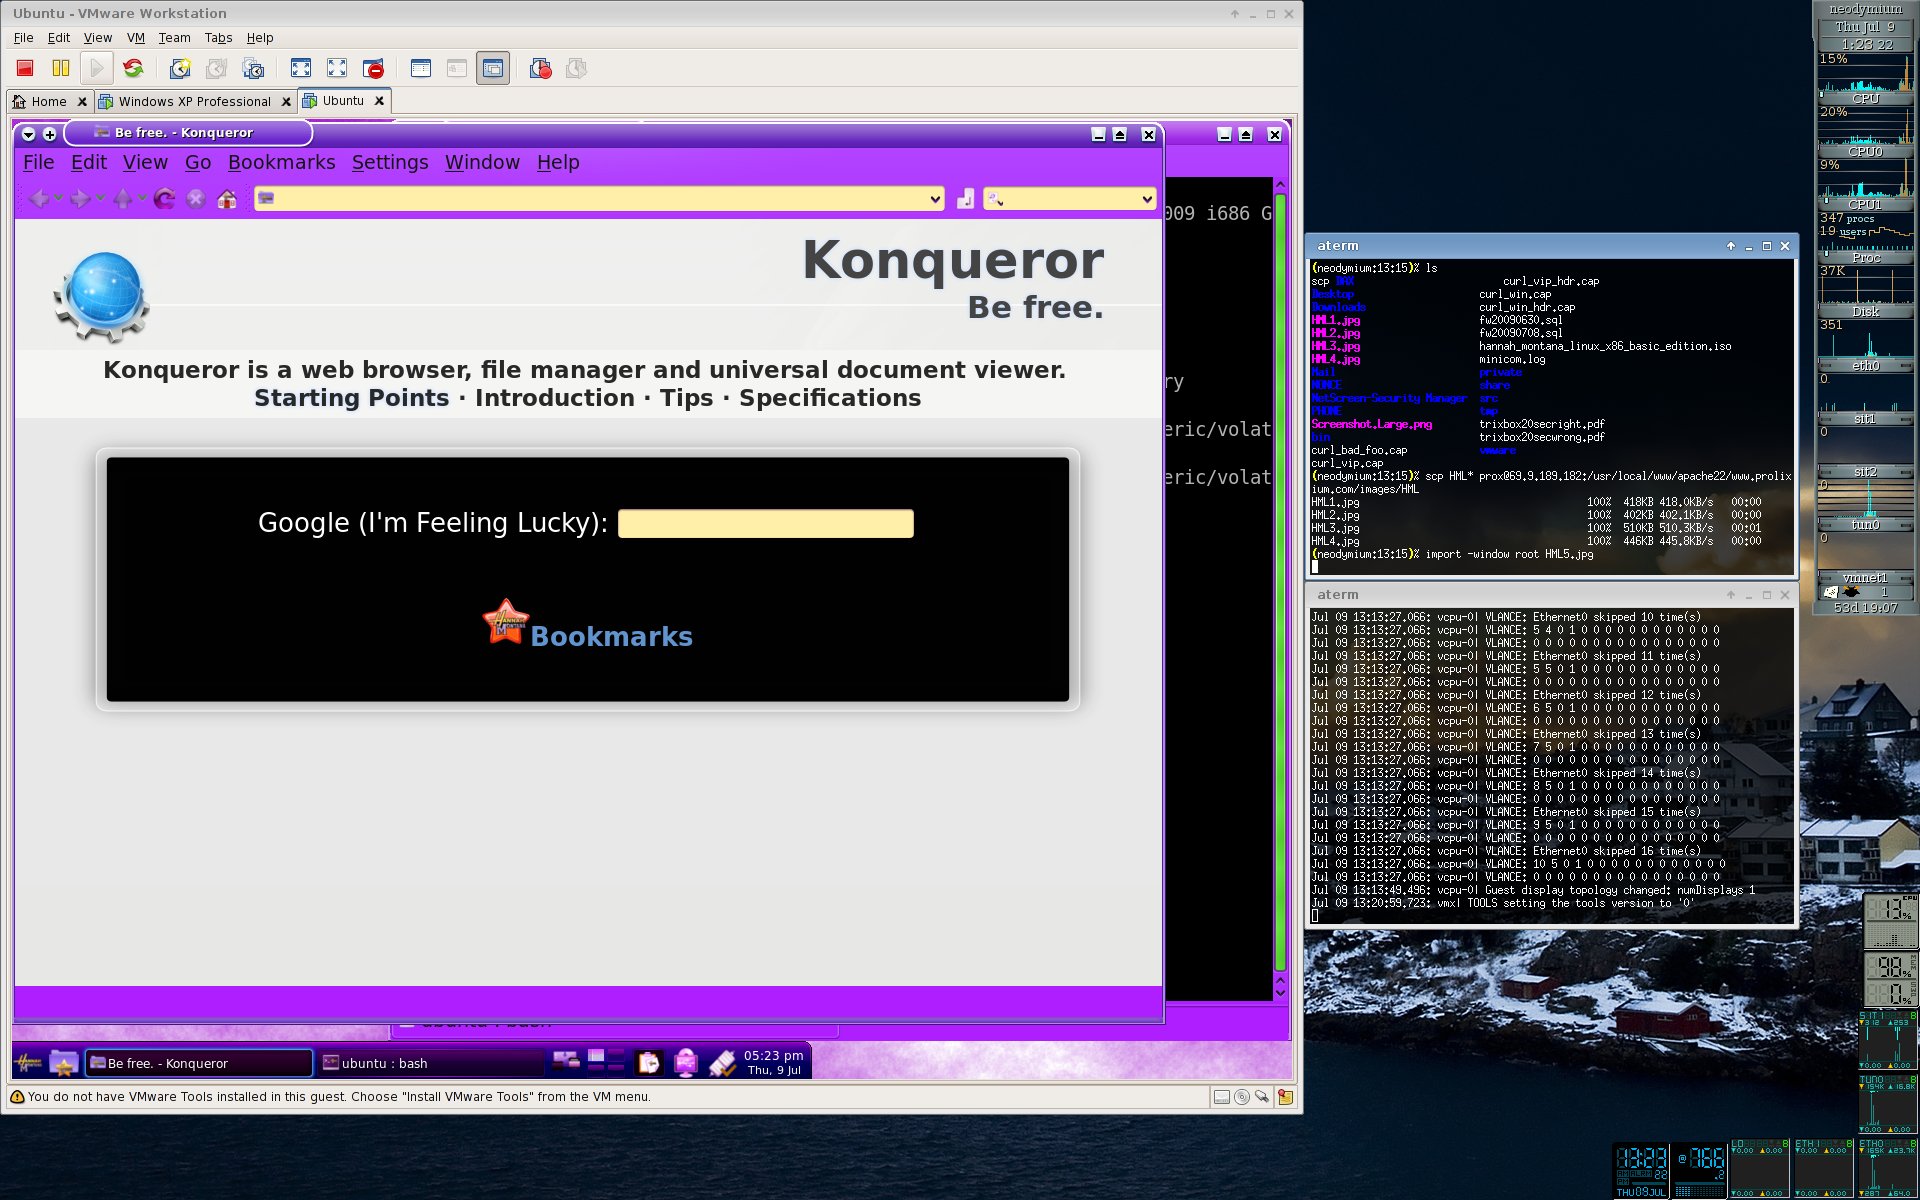This screenshot has height=1200, width=1920.
Task: Enter full screen mode with arrows icon
Action: tap(337, 68)
